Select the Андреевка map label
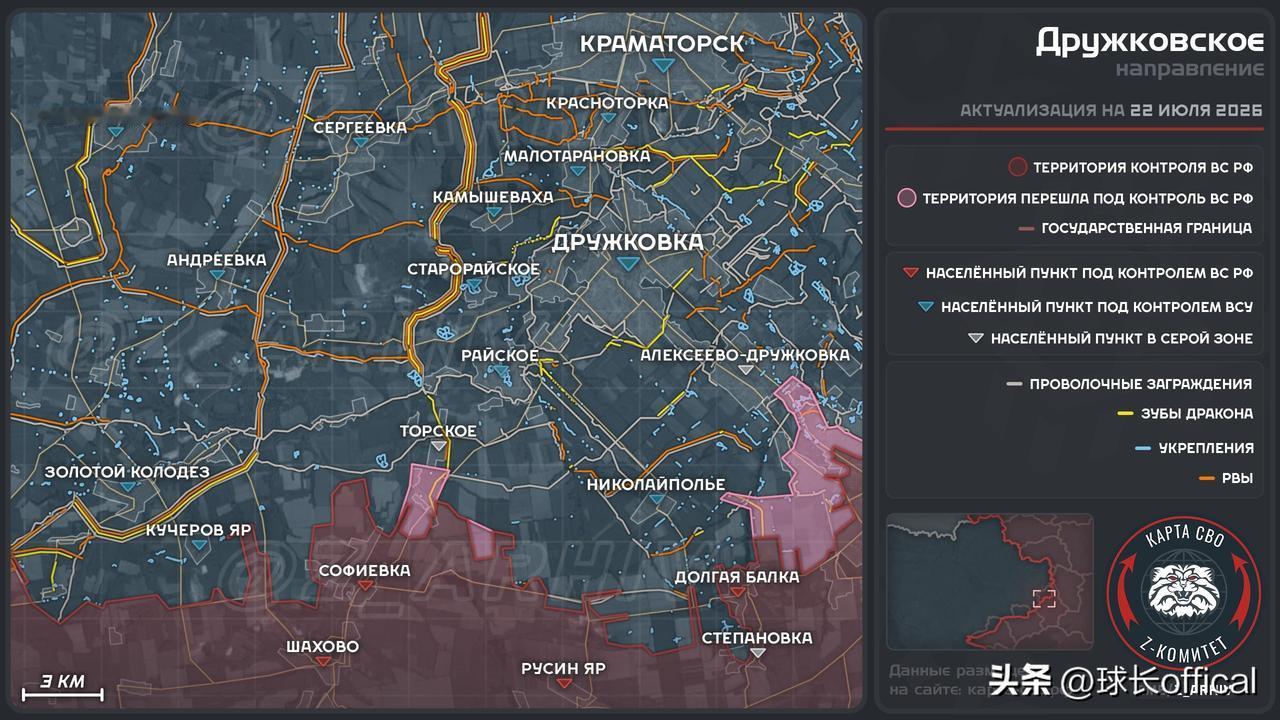The image size is (1280, 720). point(217,260)
